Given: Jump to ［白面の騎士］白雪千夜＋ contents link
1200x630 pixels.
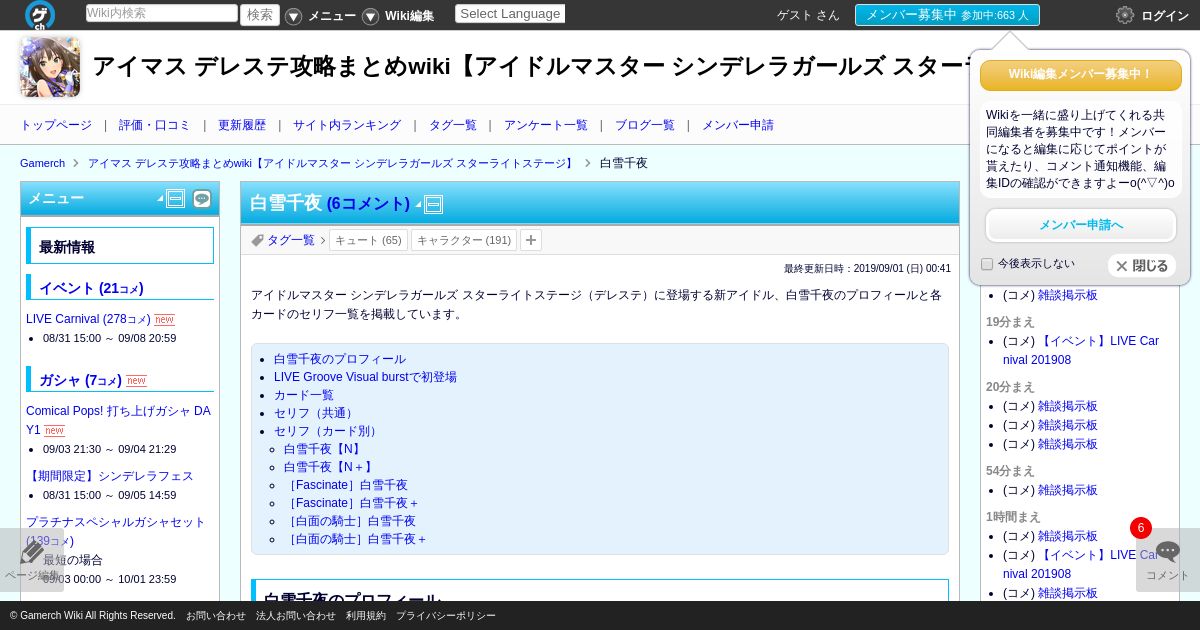Looking at the screenshot, I should click(356, 539).
